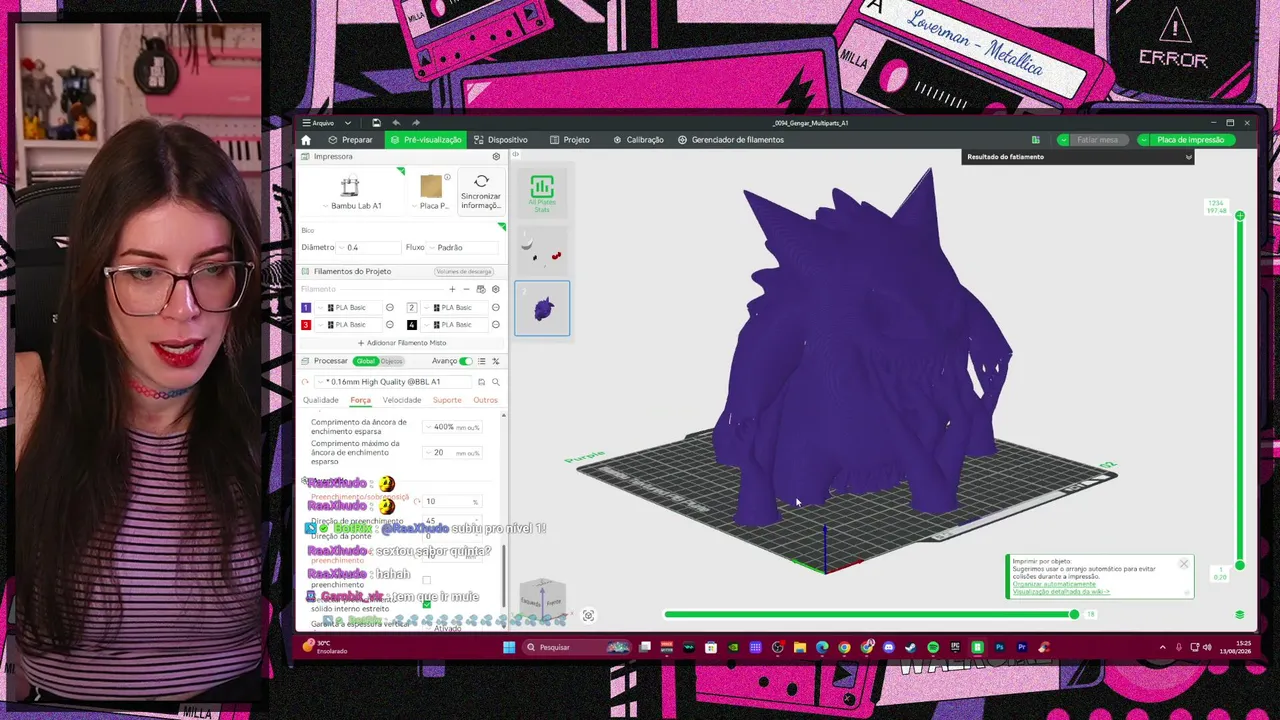1280x720 pixels.
Task: Toggle the checked sólido interno estreito checkbox
Action: tap(427, 604)
